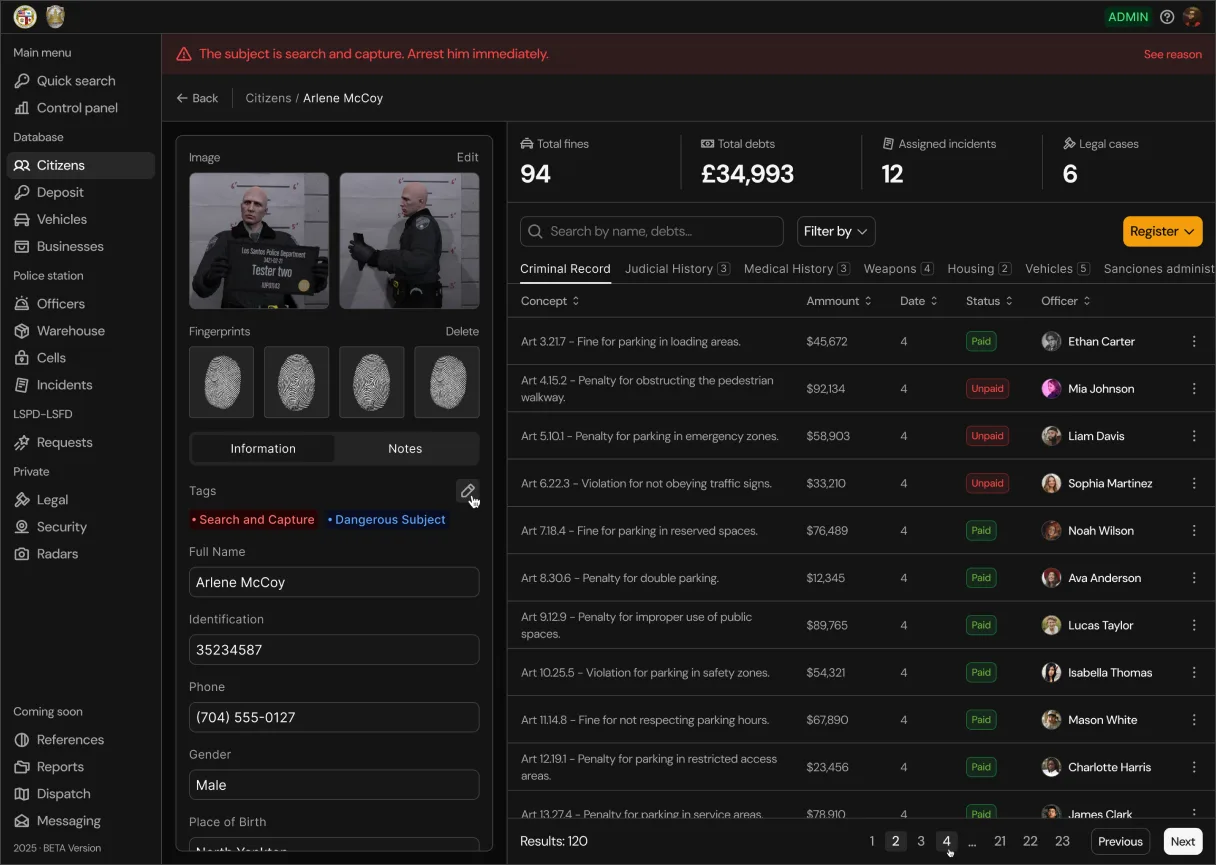Select the Criminal Record tab
The image size is (1216, 865).
click(x=565, y=269)
